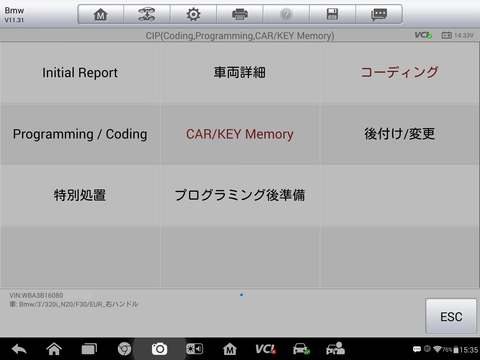The height and width of the screenshot is (360, 480).
Task: Click the save floppy disk icon
Action: [x=332, y=14]
